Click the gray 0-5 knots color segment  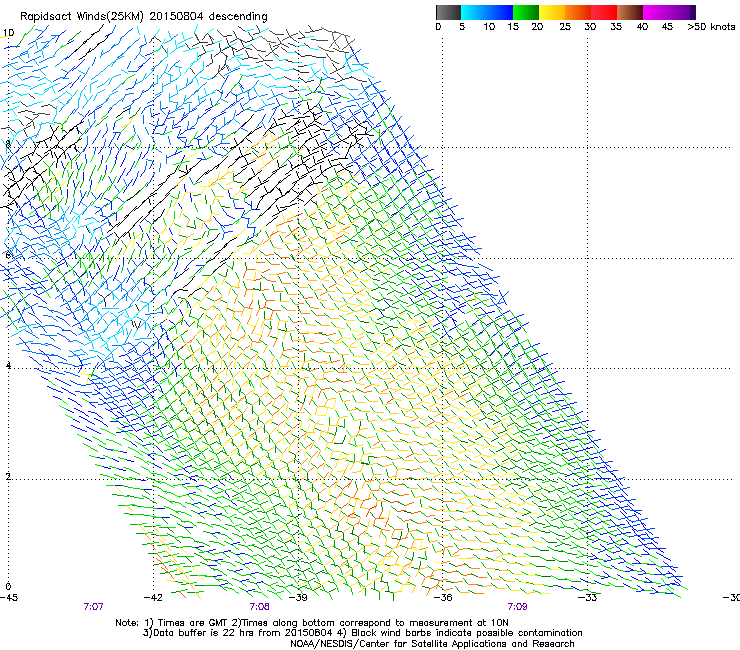point(448,12)
